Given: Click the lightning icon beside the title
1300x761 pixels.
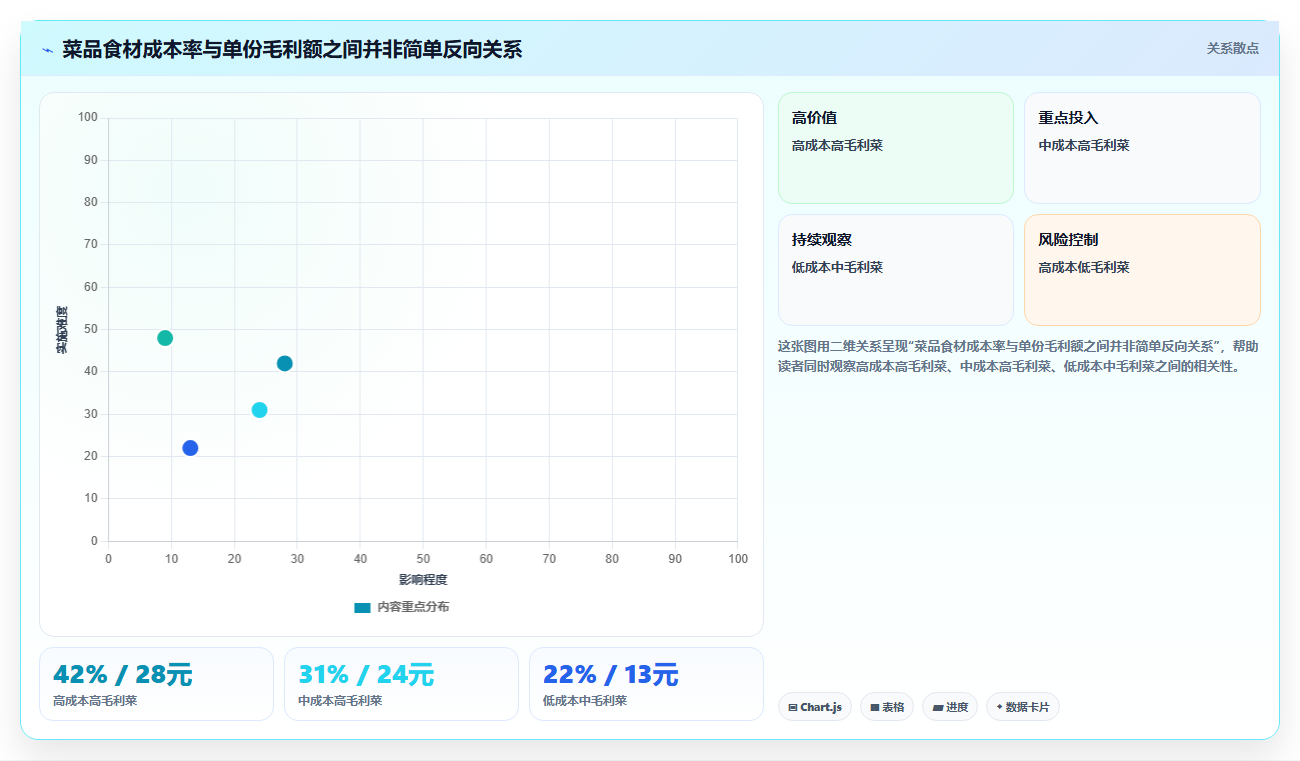Looking at the screenshot, I should click(x=47, y=50).
